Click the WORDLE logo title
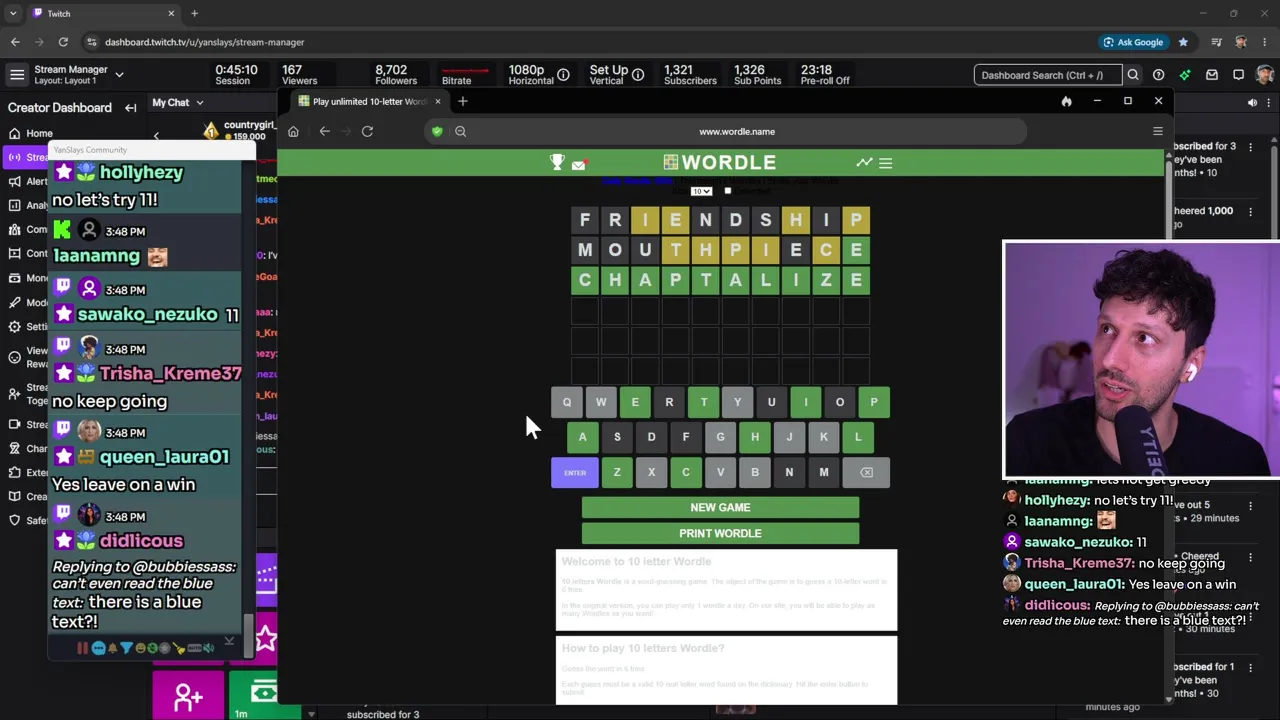Image resolution: width=1280 pixels, height=720 pixels. (x=720, y=162)
